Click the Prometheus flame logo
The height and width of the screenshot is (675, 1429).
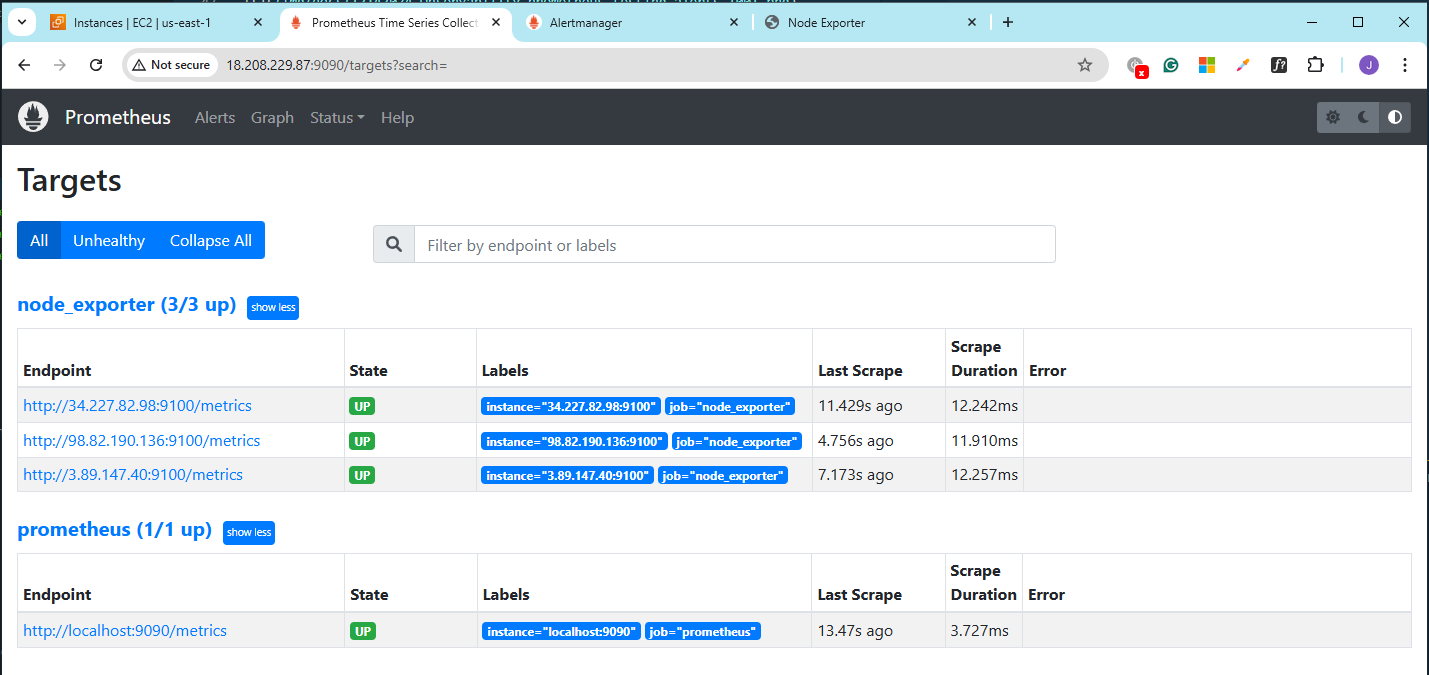coord(33,117)
